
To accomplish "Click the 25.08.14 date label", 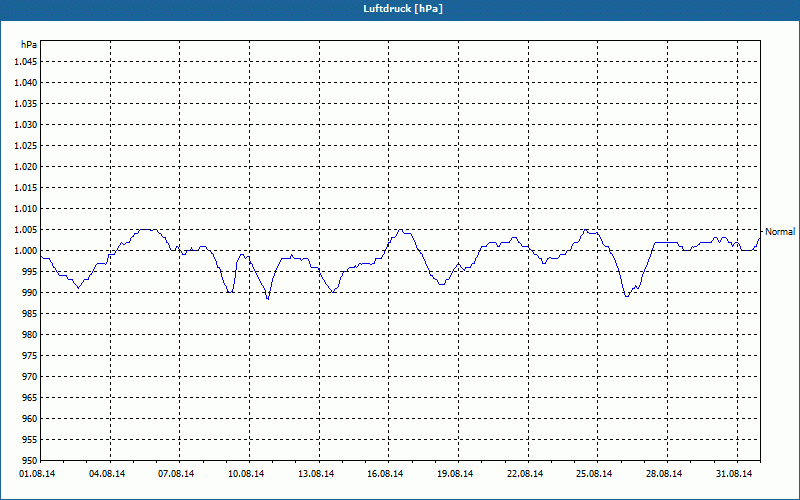I will point(594,474).
